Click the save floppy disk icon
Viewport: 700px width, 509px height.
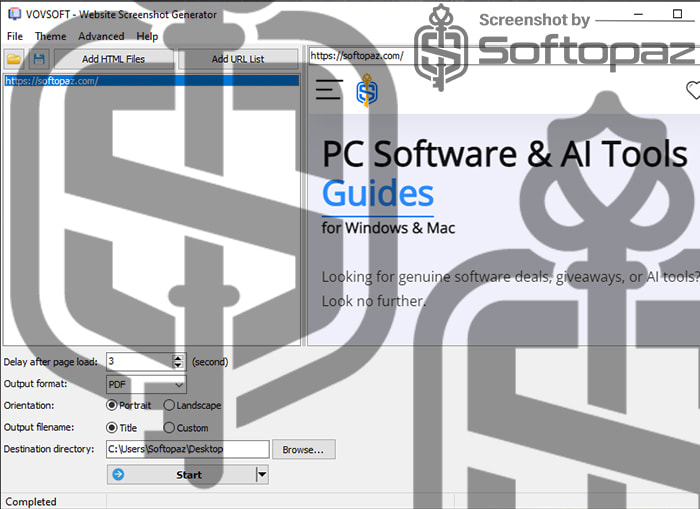pos(39,59)
